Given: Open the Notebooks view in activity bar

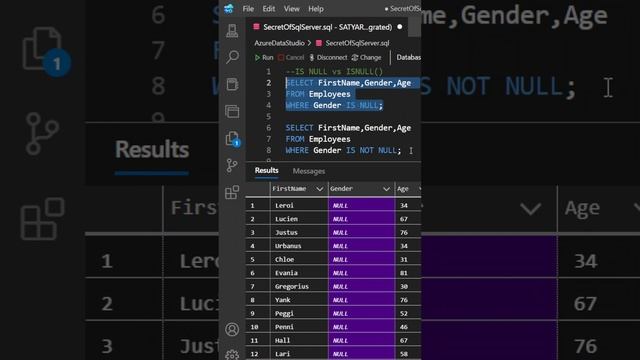Looking at the screenshot, I should coord(232,84).
